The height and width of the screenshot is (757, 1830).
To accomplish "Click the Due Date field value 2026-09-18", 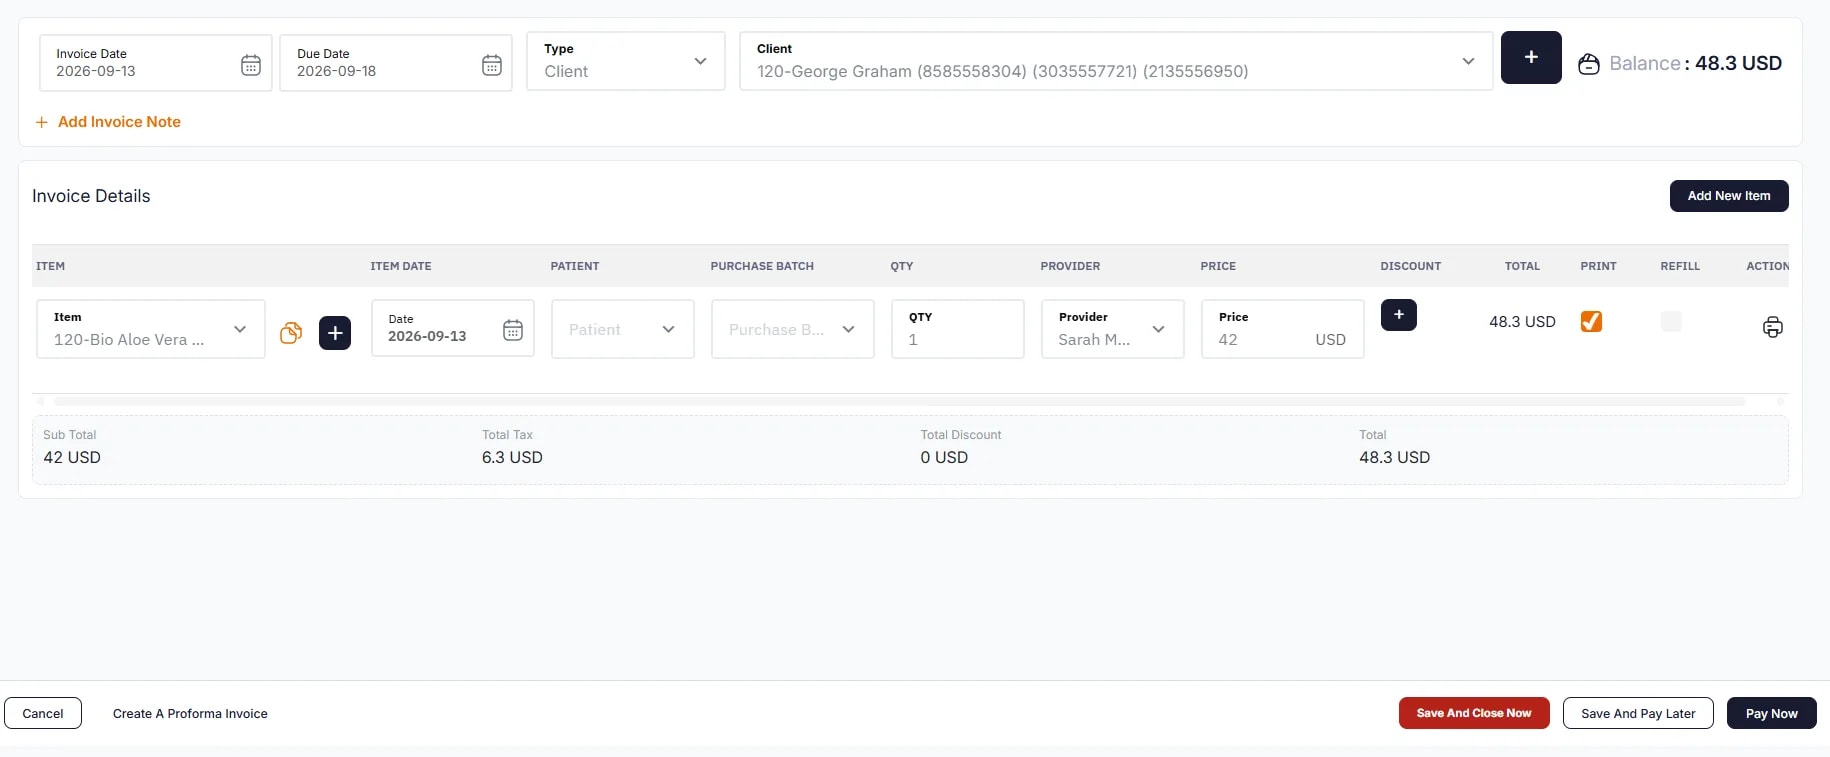I will pyautogui.click(x=337, y=71).
